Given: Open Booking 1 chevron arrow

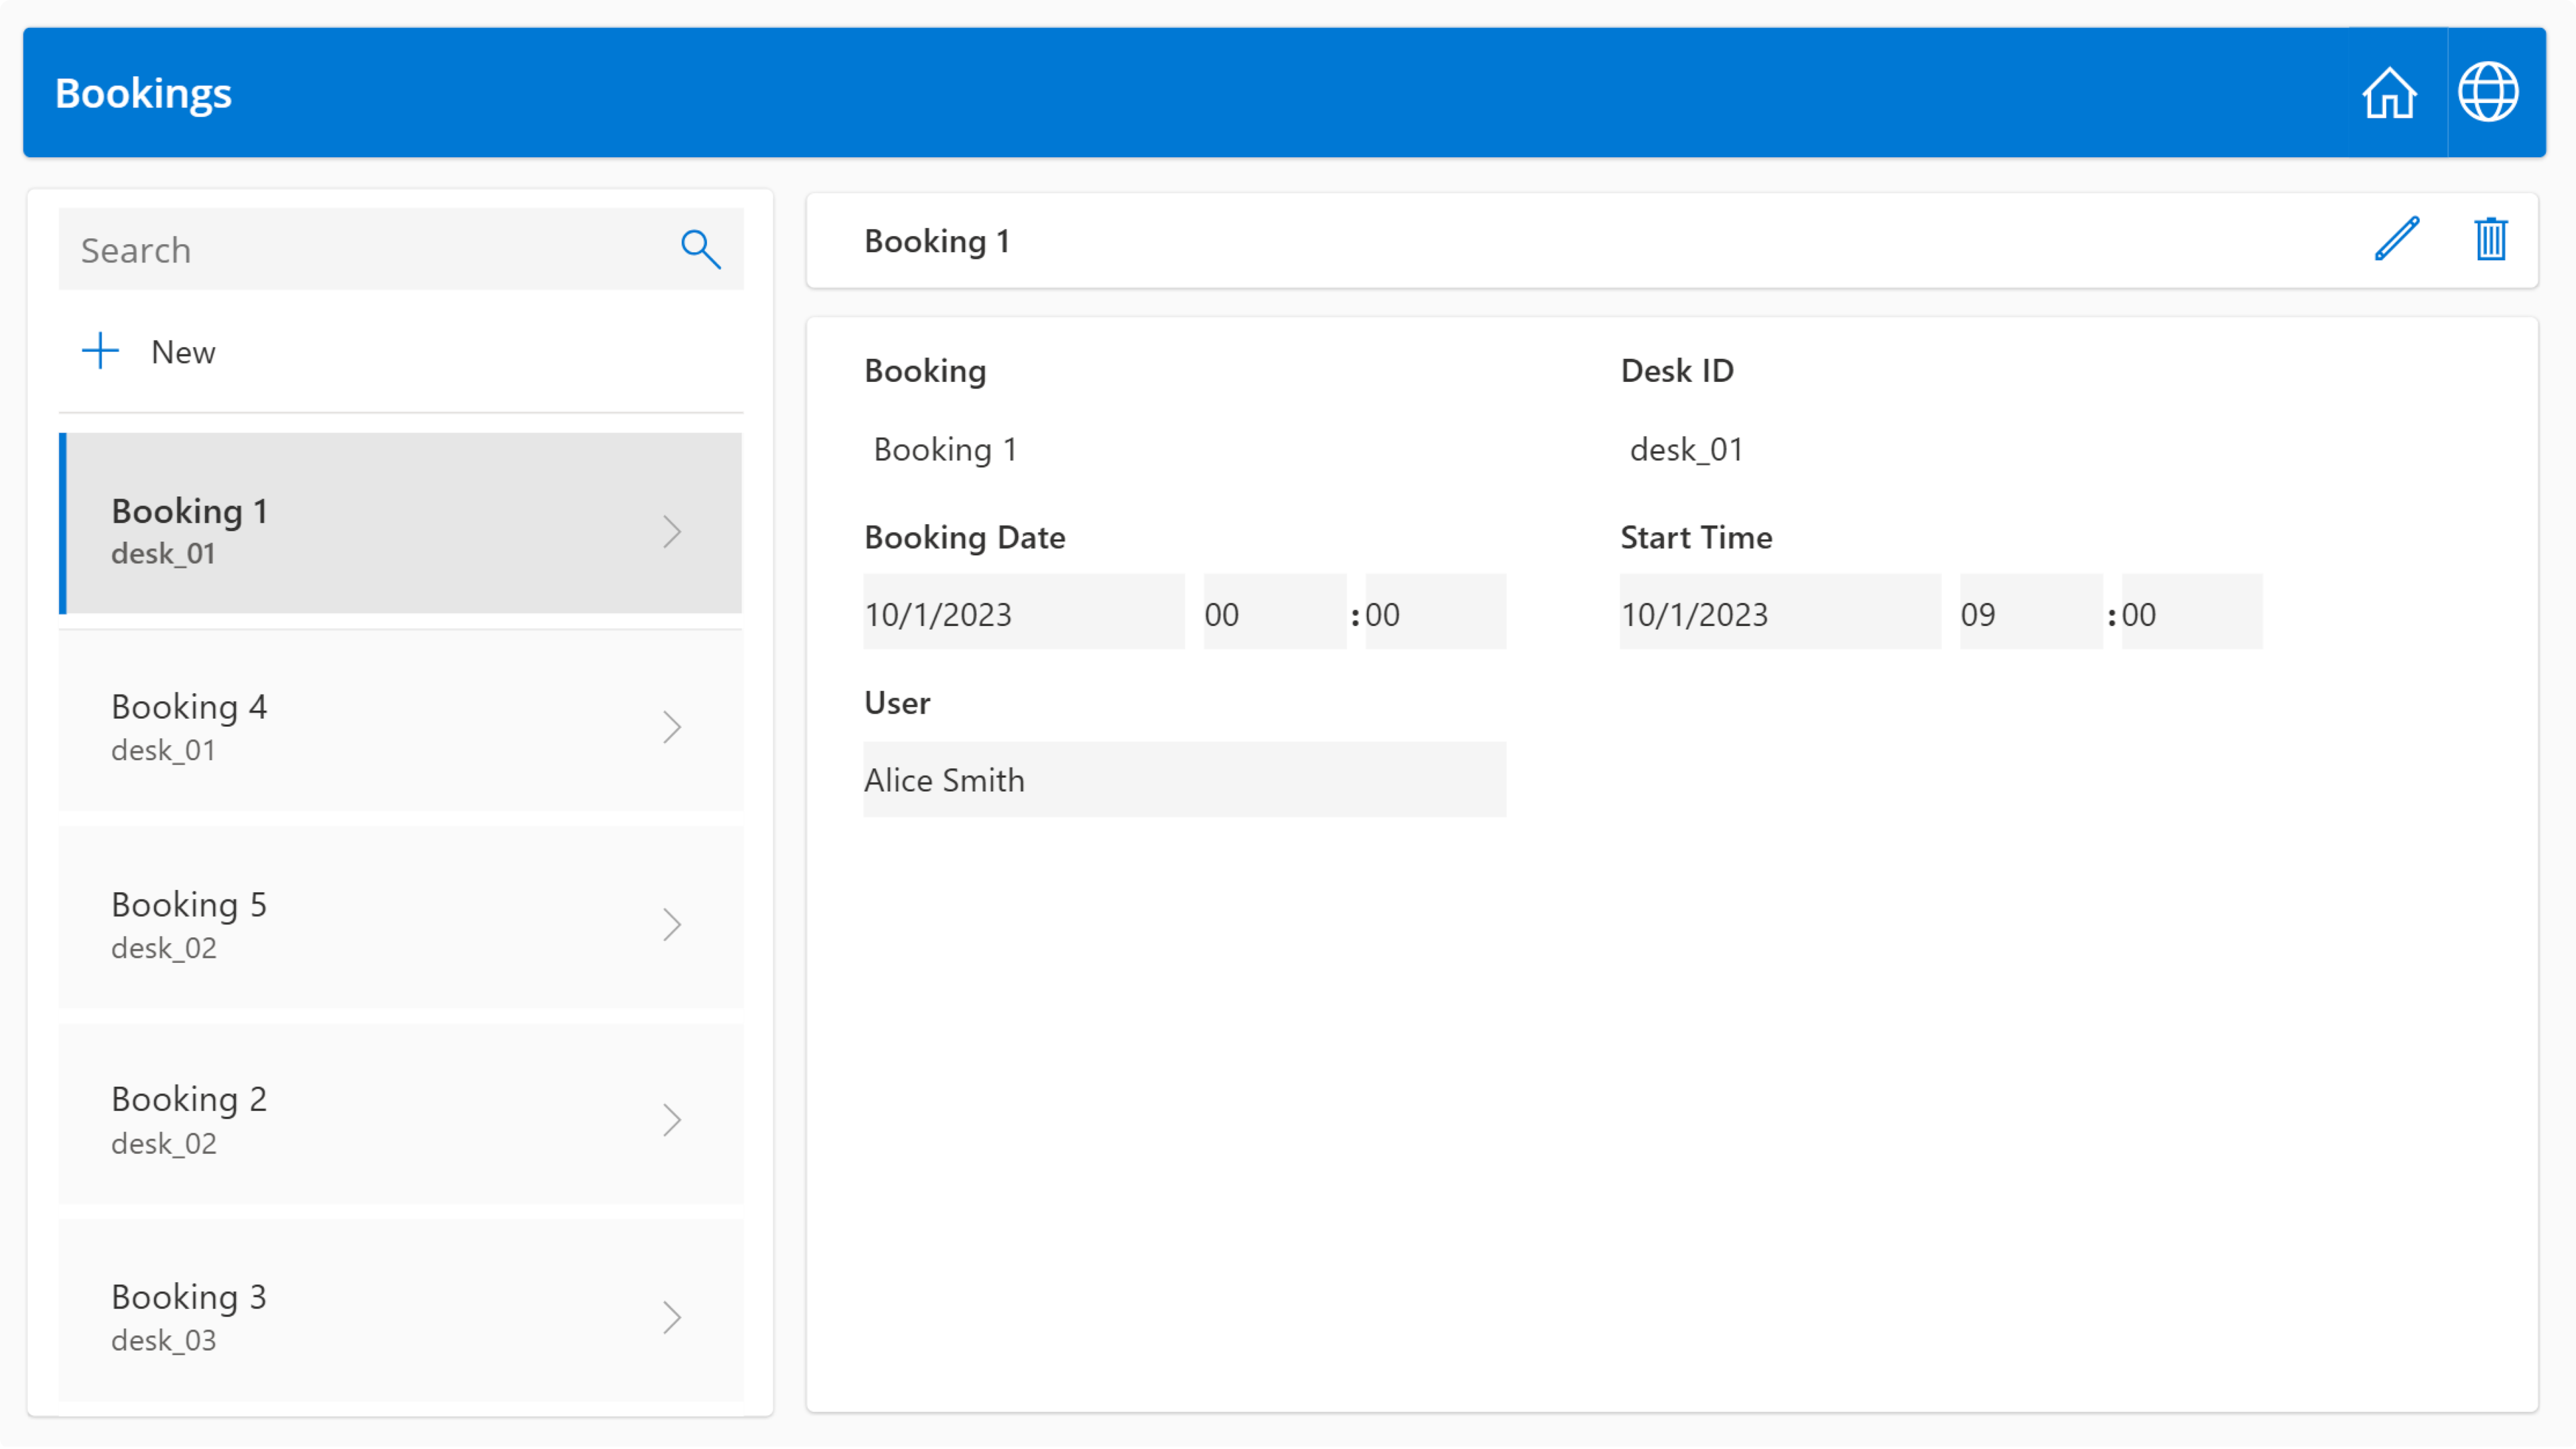Looking at the screenshot, I should click(x=672, y=531).
